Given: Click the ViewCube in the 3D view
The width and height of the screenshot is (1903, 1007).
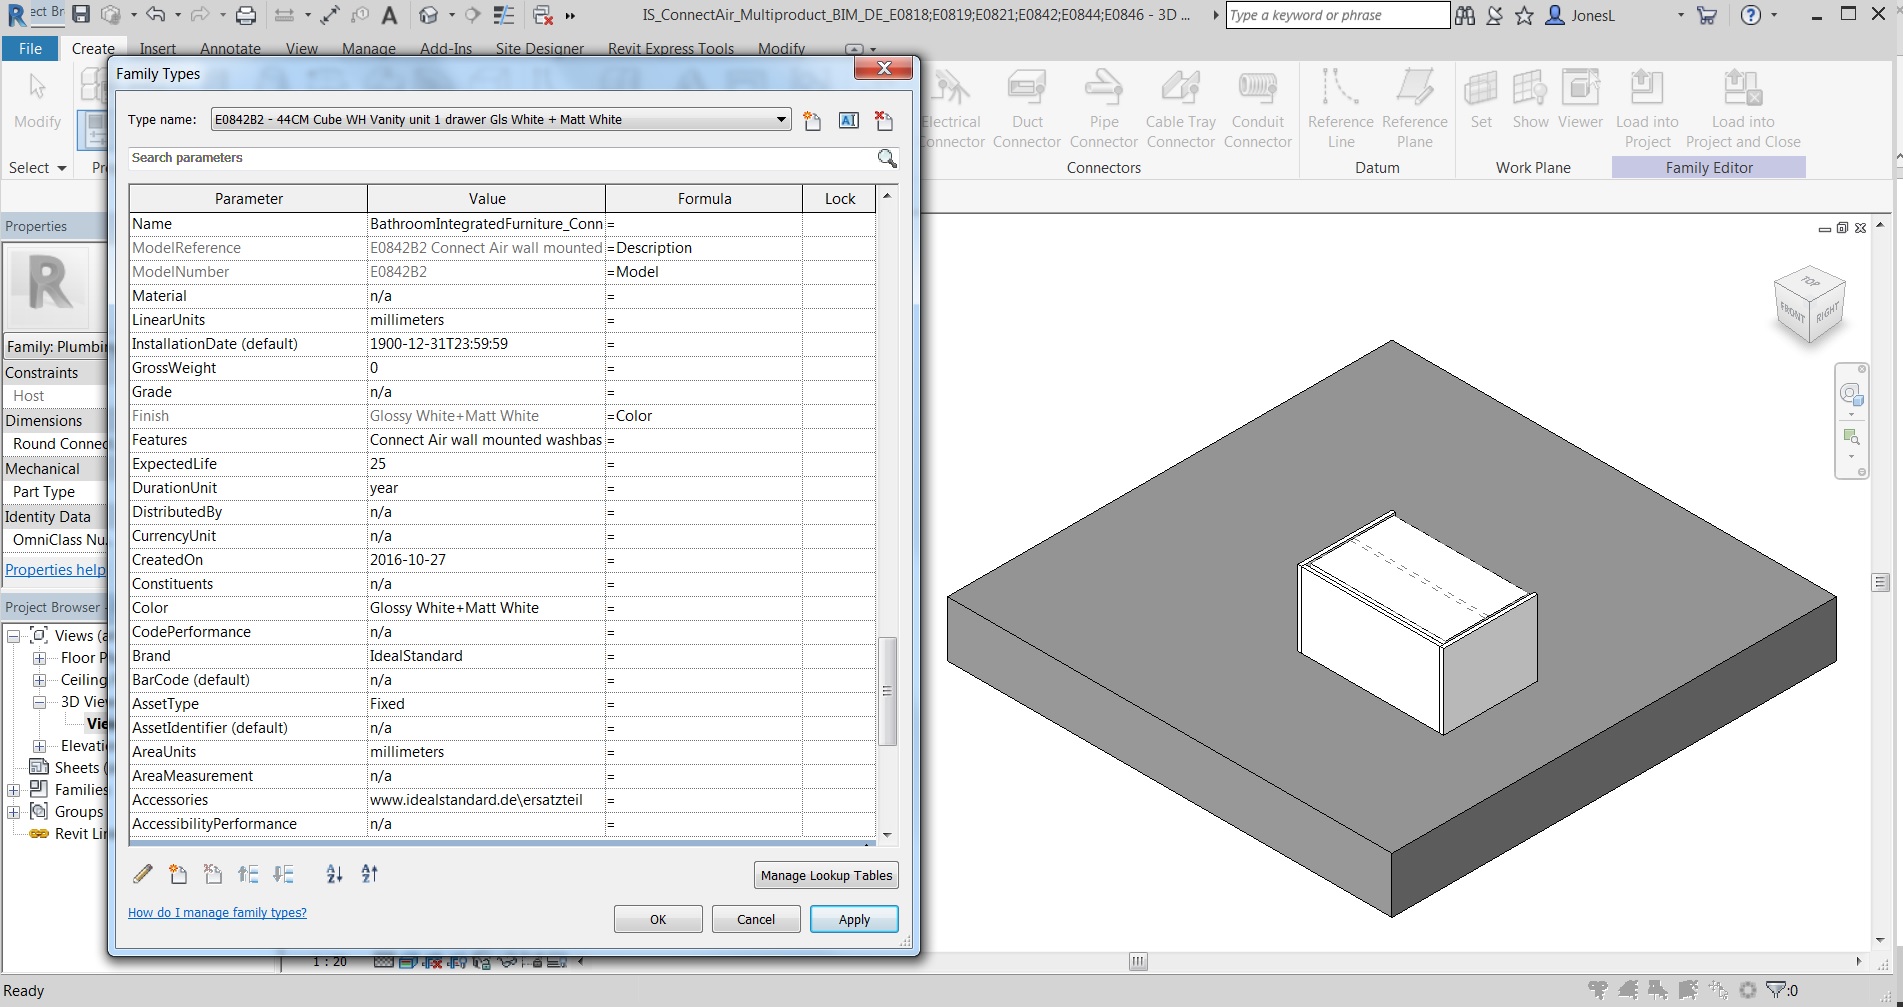Looking at the screenshot, I should (1809, 306).
